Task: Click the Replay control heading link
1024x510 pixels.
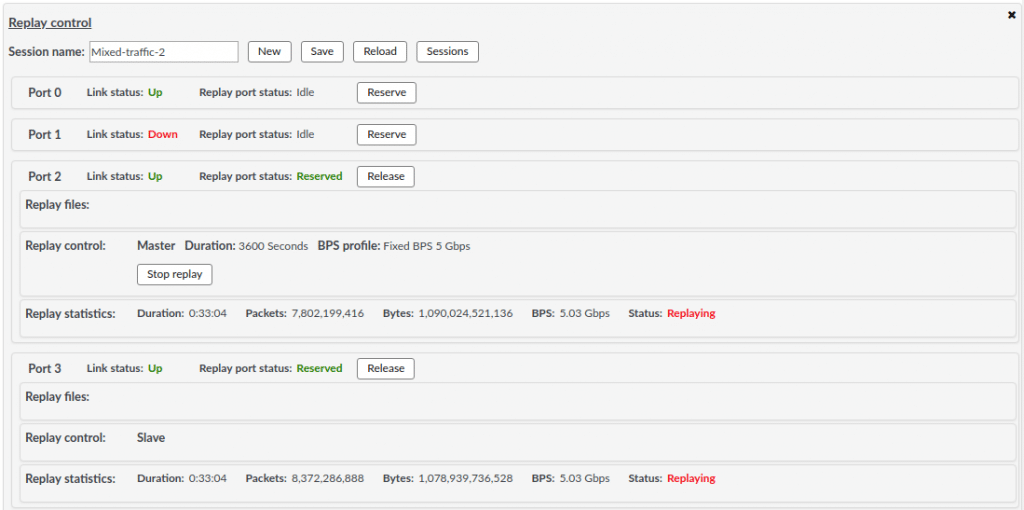Action: coord(50,23)
